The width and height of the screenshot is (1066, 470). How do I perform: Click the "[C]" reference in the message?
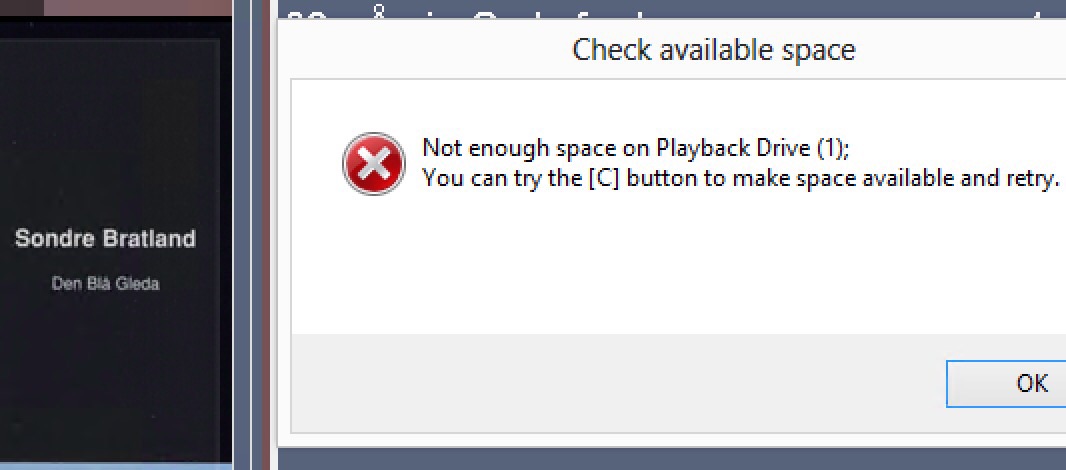click(604, 178)
